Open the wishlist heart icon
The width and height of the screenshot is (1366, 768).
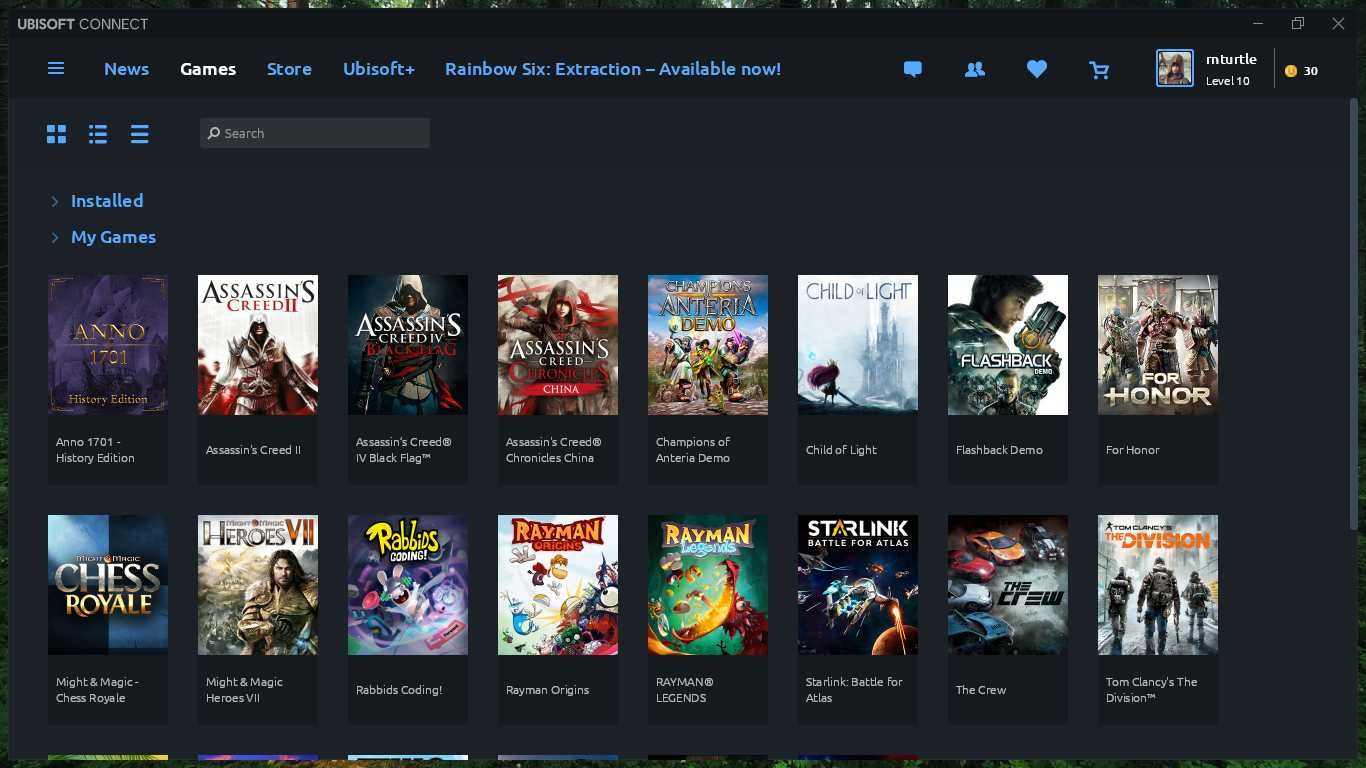pos(1037,69)
